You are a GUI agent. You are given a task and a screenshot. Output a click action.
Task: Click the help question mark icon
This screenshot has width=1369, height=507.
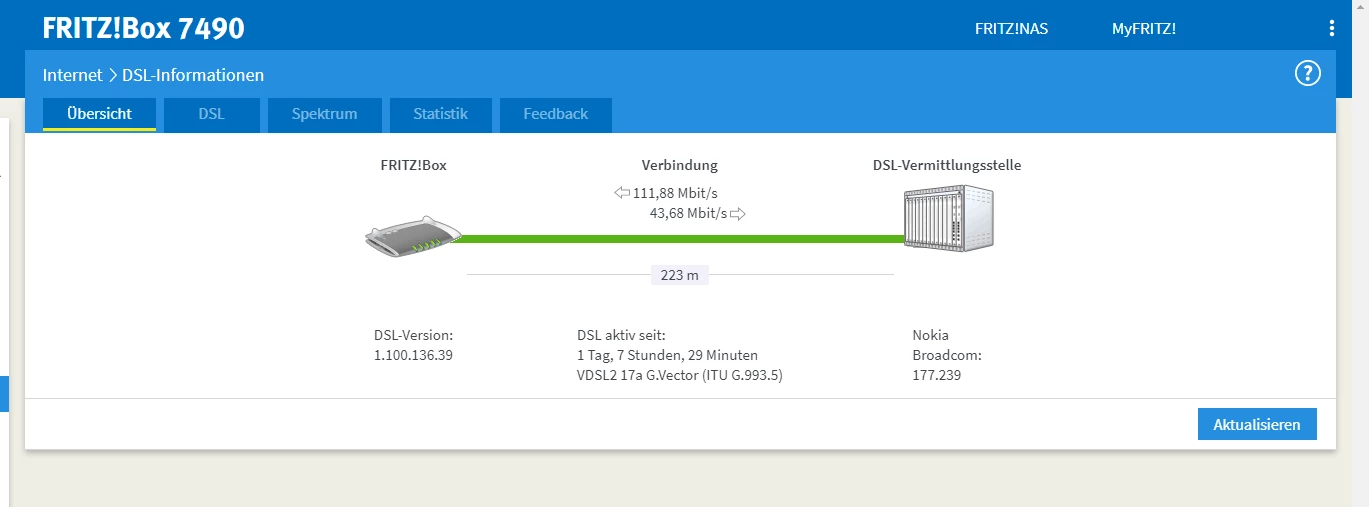(1307, 73)
